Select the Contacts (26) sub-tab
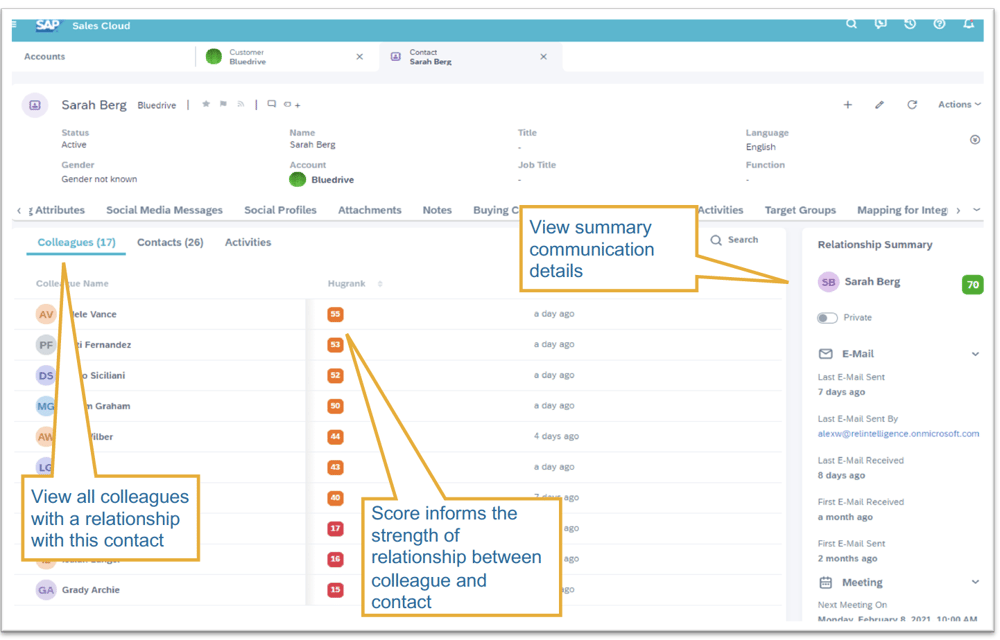The width and height of the screenshot is (1000, 640). click(170, 242)
